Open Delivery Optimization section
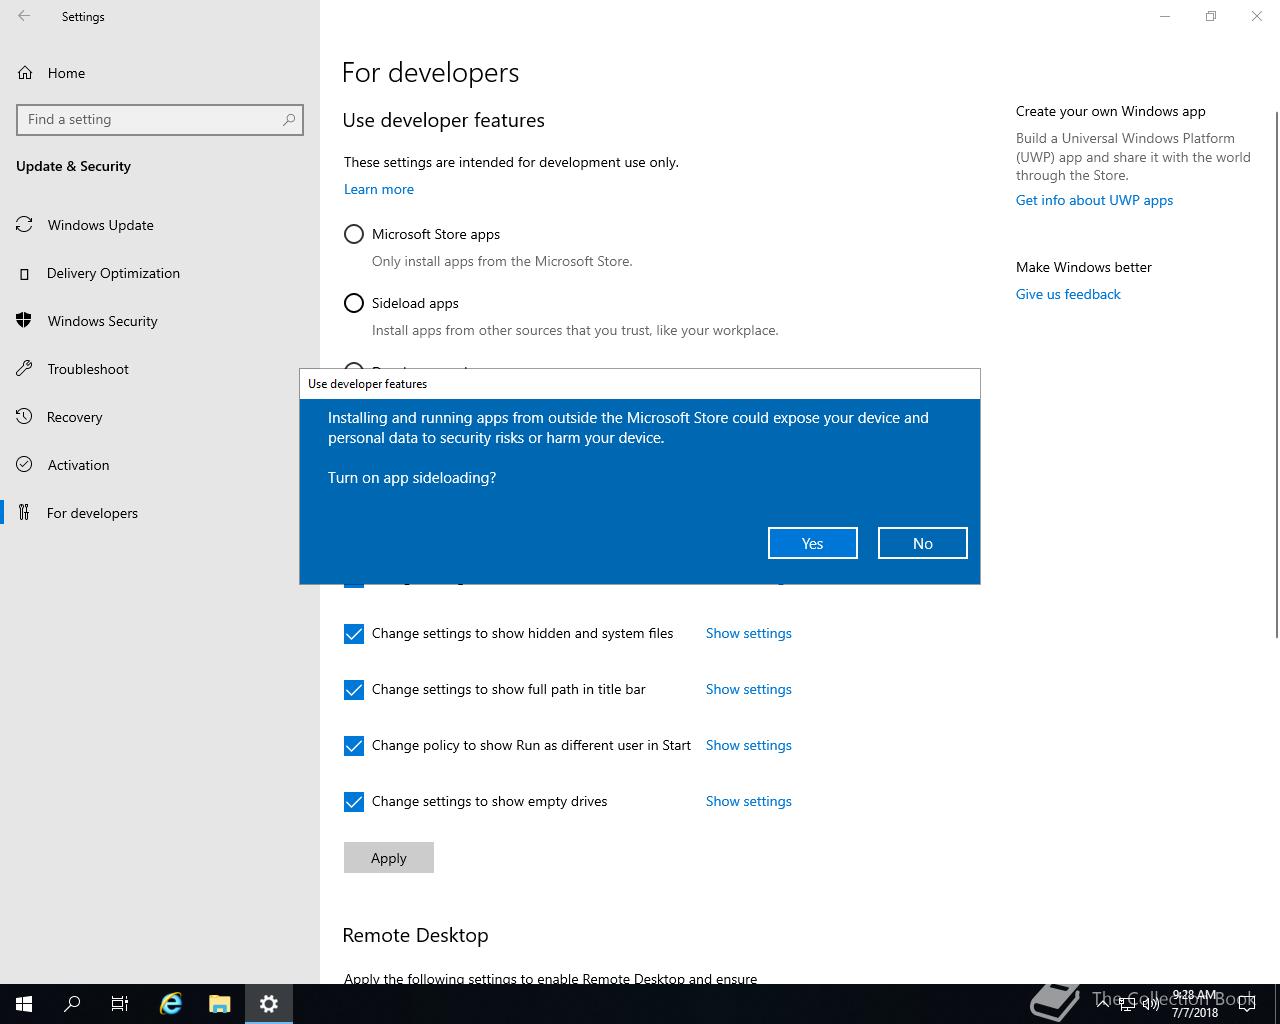Image resolution: width=1280 pixels, height=1024 pixels. click(x=160, y=273)
